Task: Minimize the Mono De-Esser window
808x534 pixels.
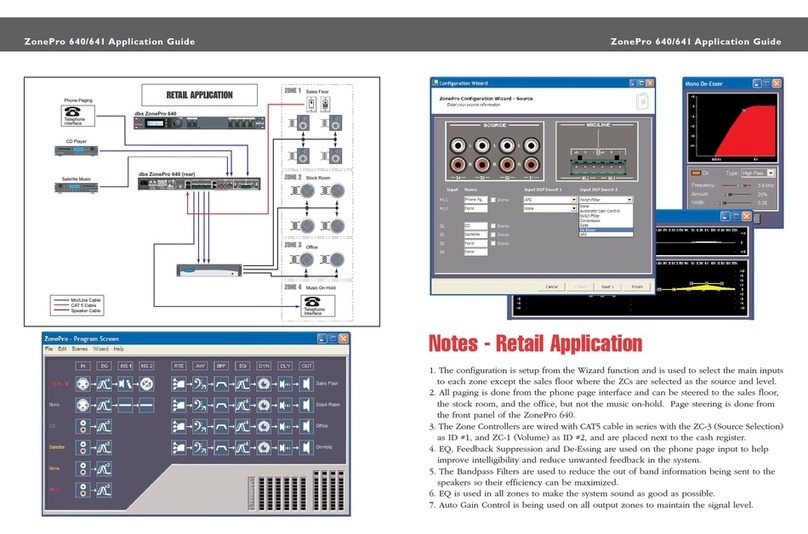Action: (x=757, y=83)
